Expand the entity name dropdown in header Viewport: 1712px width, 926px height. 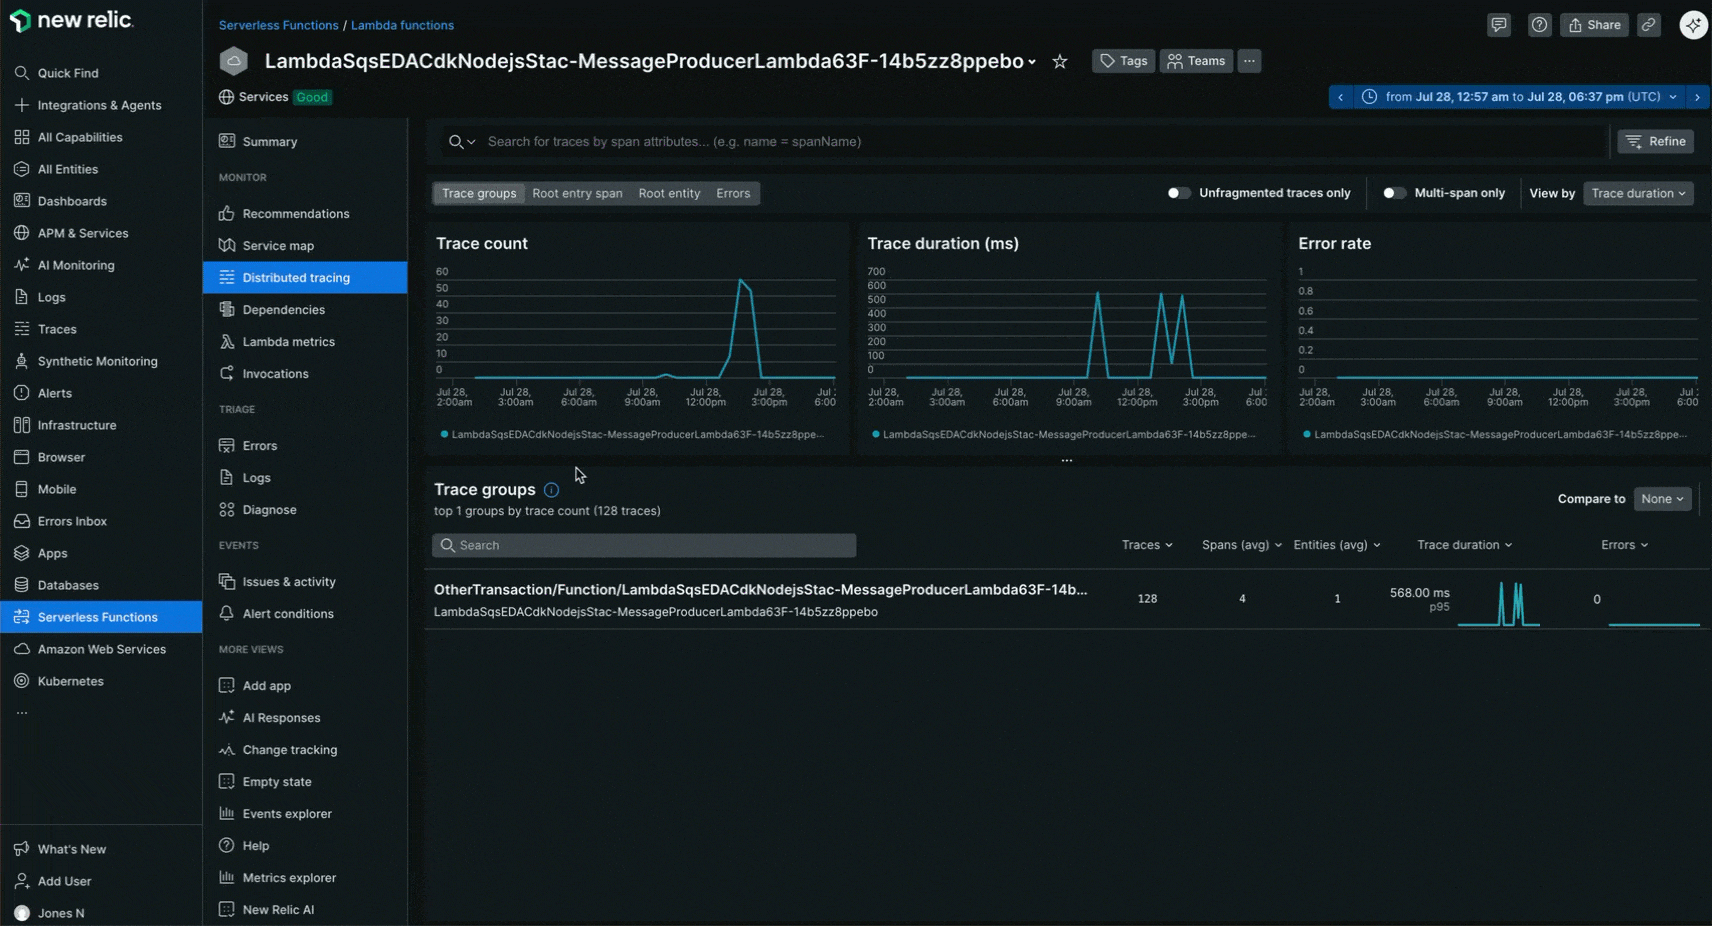[x=1033, y=61]
